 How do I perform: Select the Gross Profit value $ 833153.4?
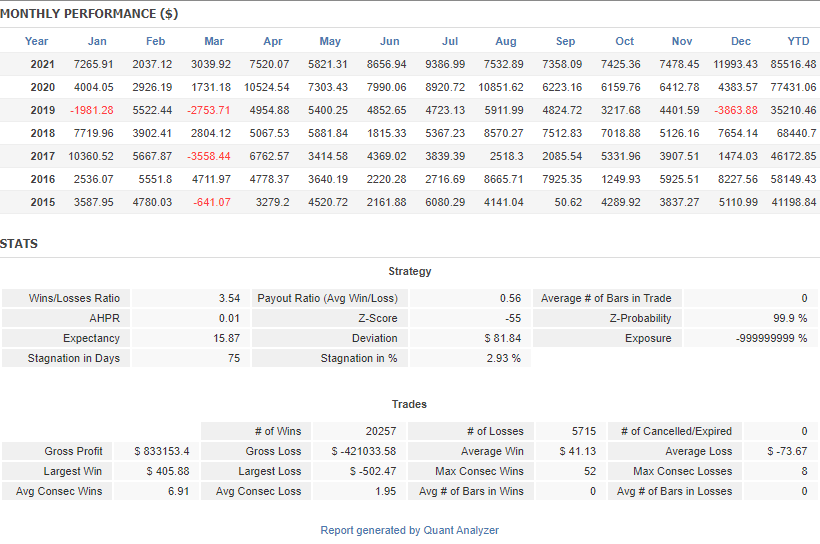161,451
